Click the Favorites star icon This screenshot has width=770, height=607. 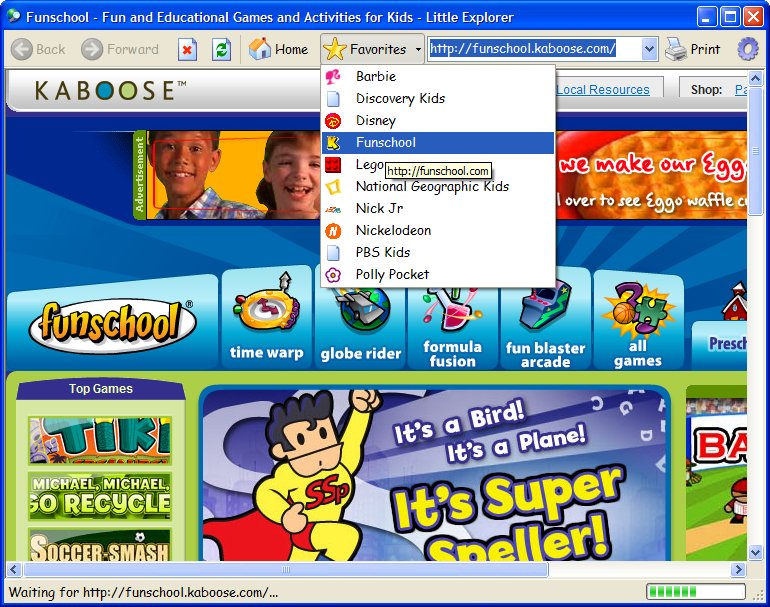click(x=335, y=49)
